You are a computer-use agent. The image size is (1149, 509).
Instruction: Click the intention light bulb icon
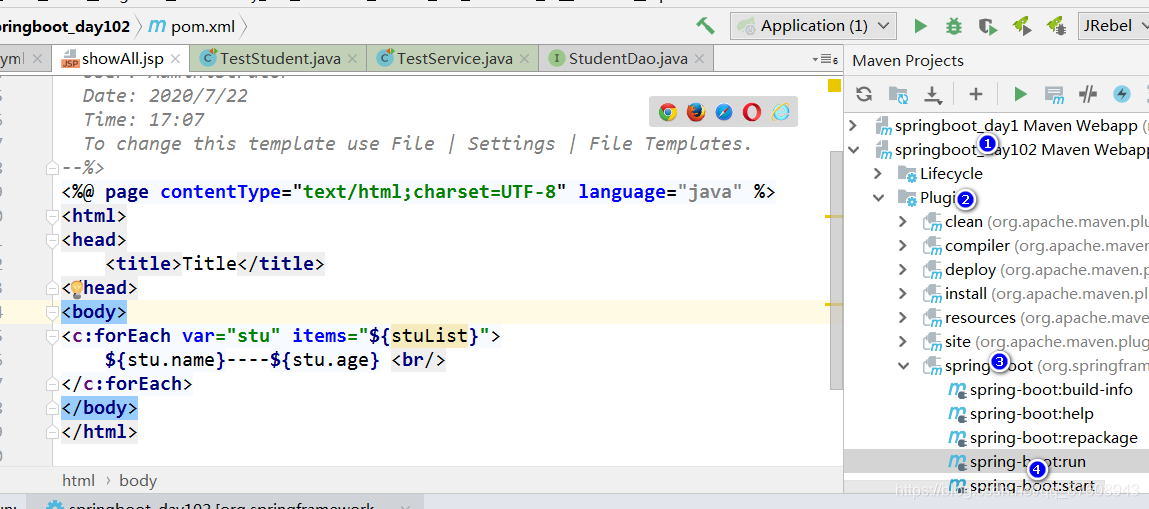78,288
